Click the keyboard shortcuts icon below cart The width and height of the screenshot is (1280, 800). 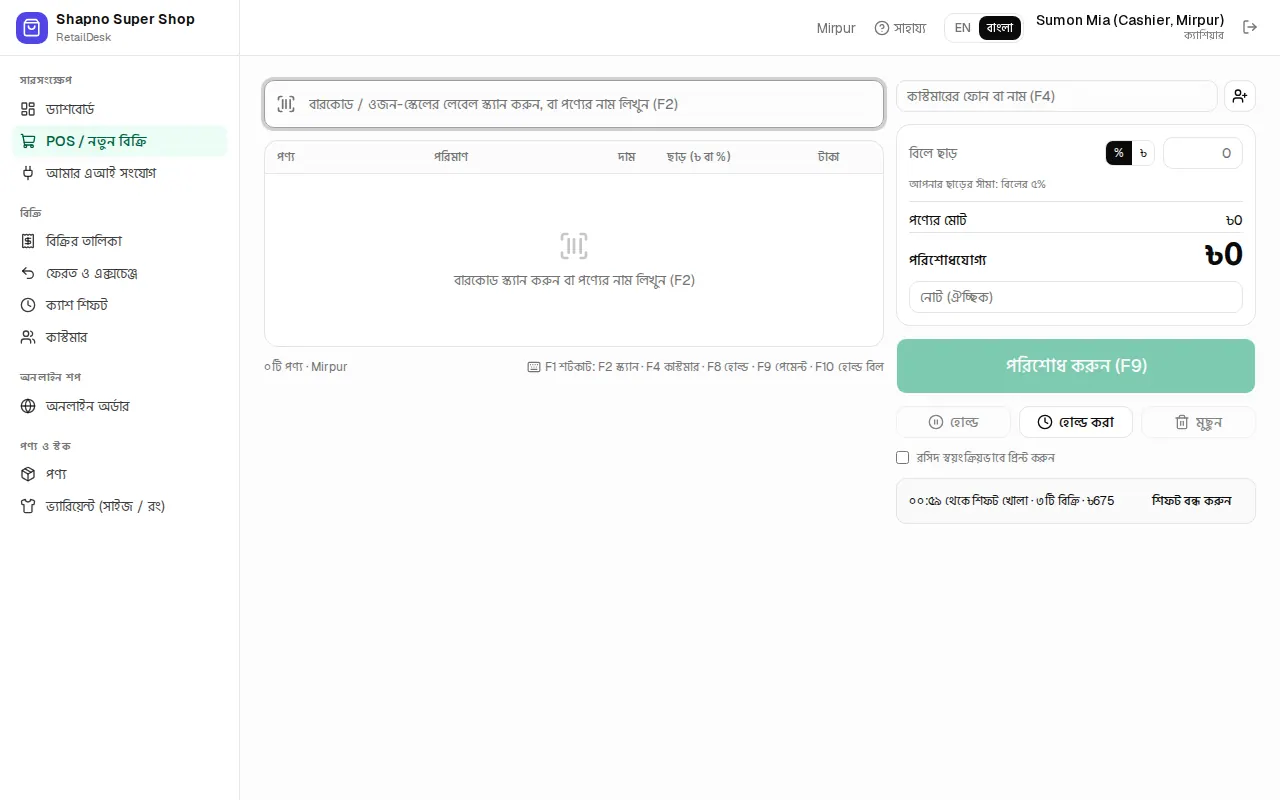tap(534, 367)
